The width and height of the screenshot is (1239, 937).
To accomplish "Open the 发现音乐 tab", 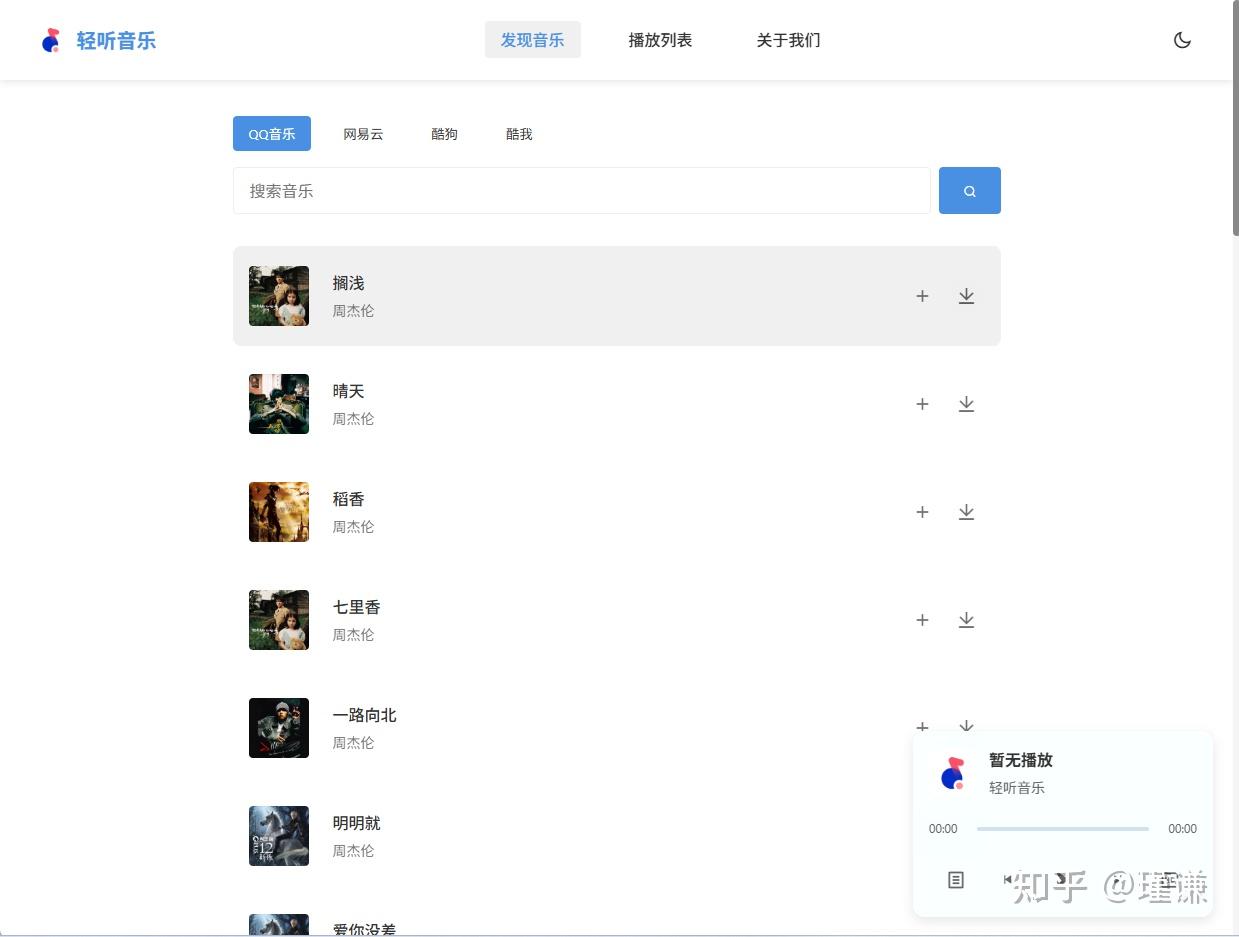I will pyautogui.click(x=532, y=40).
